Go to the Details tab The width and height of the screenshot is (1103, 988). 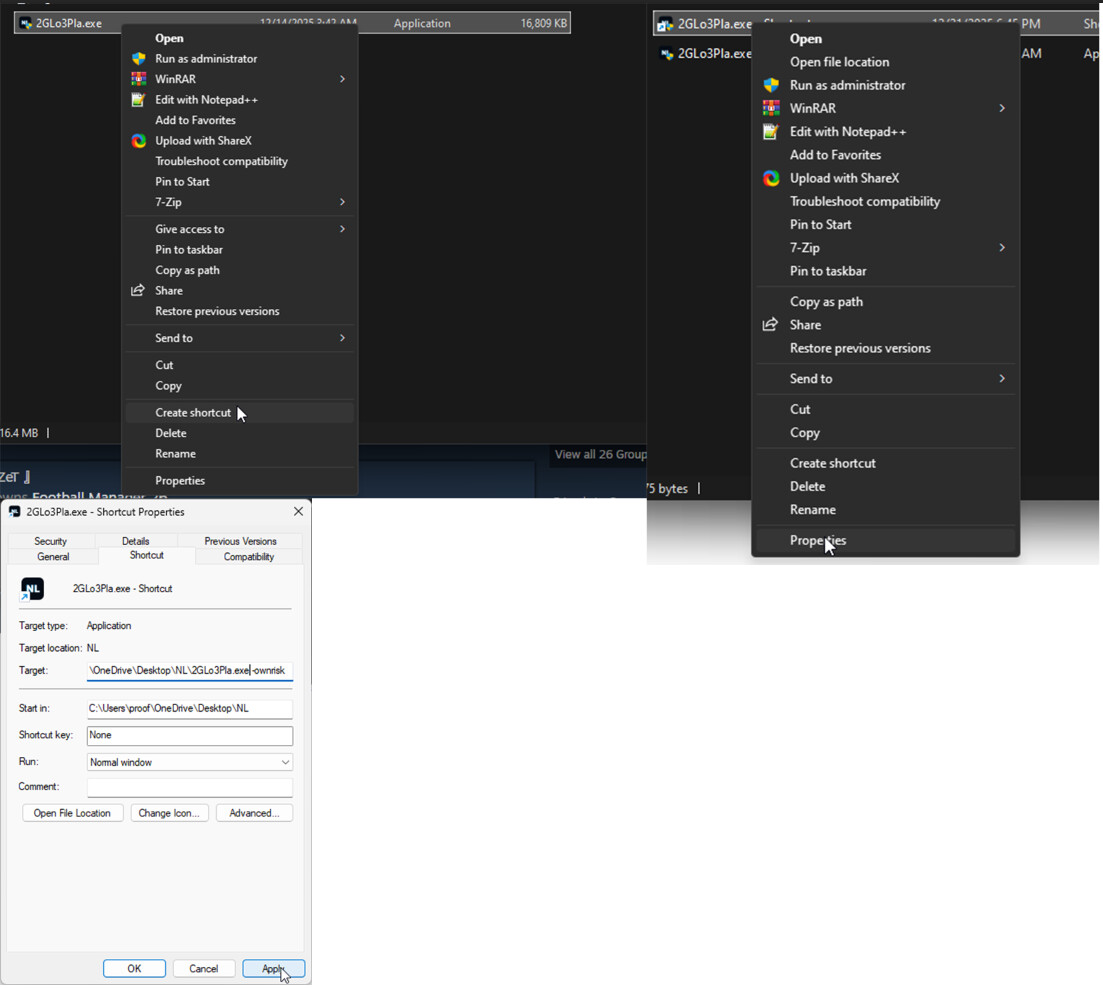(x=135, y=541)
